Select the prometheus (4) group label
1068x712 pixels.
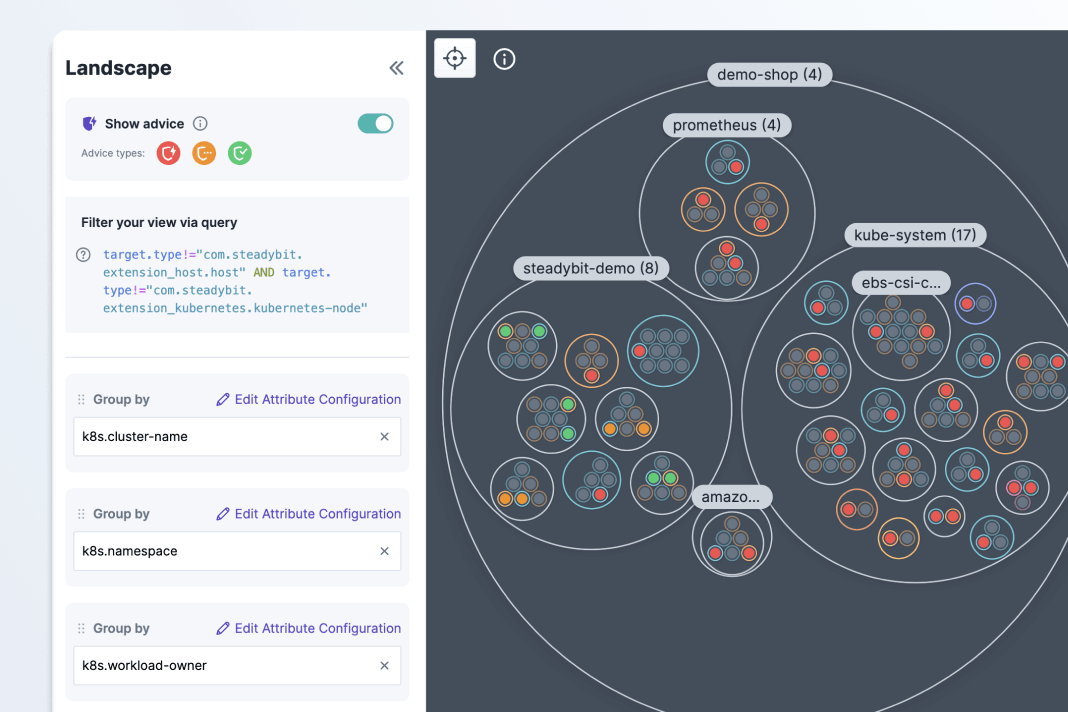point(727,125)
